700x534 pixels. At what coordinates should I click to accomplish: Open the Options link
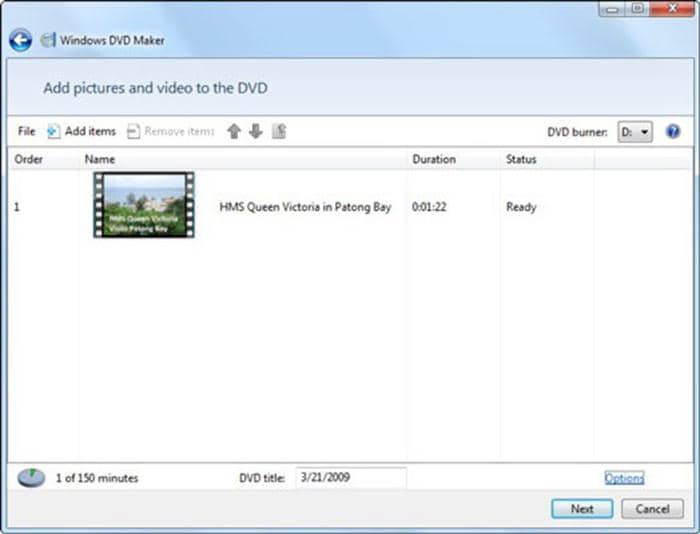624,478
